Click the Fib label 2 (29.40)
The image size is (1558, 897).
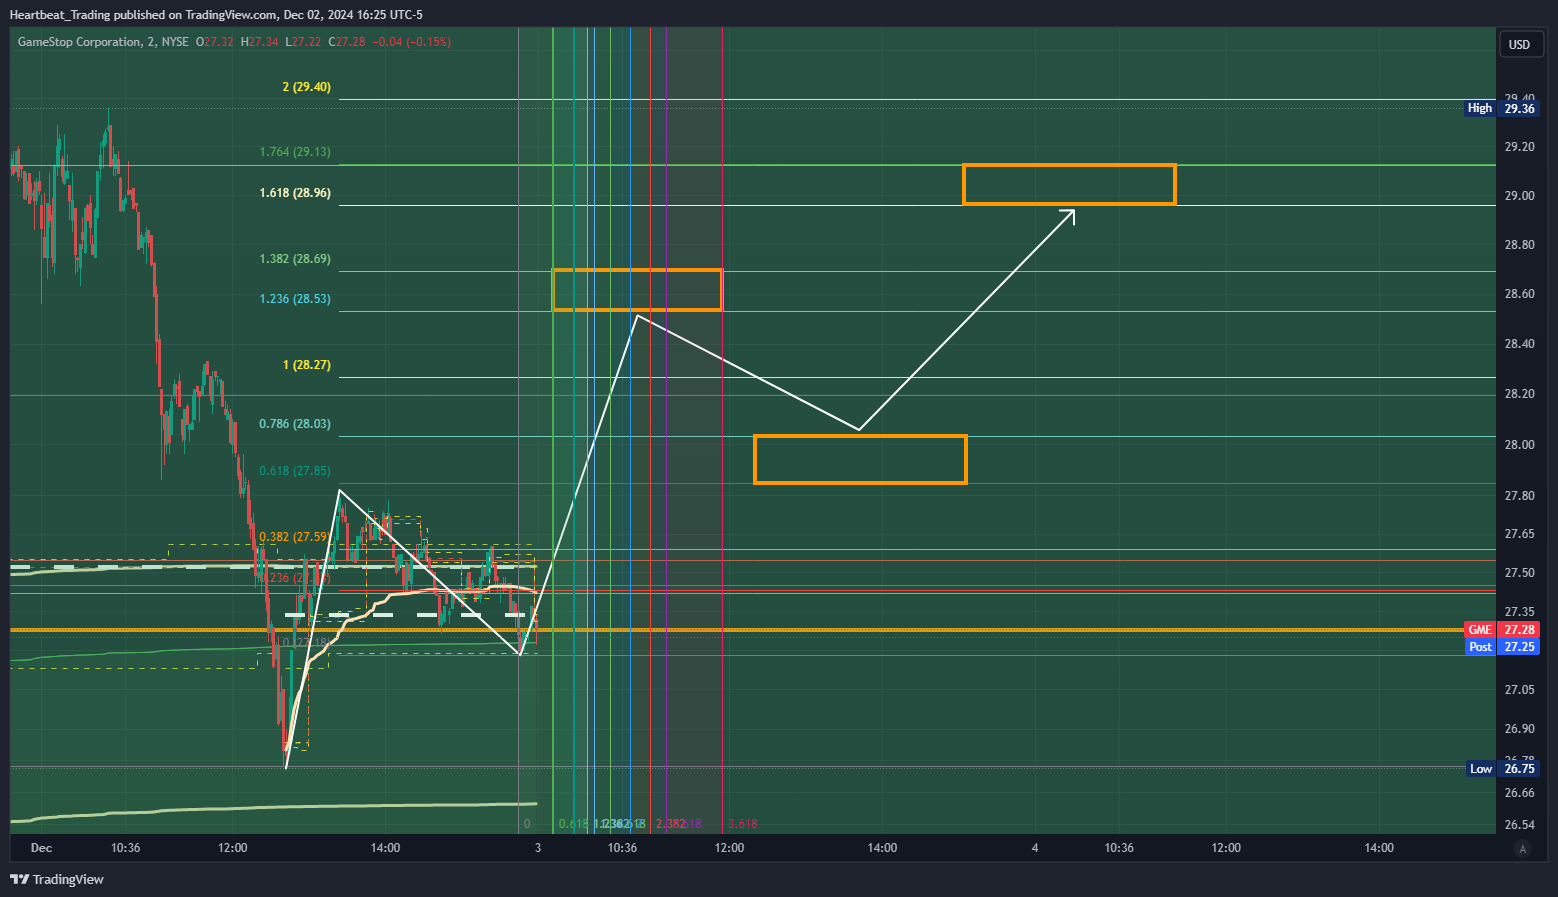click(306, 87)
